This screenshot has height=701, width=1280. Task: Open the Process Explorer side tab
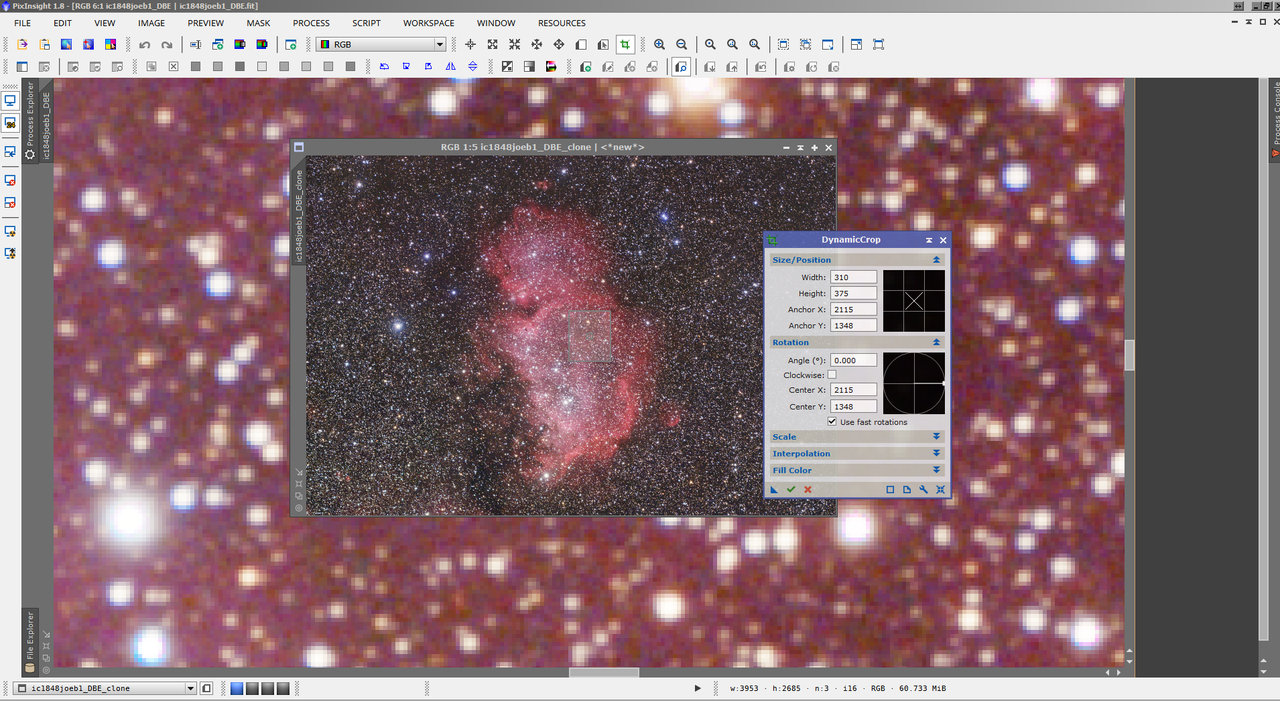(x=30, y=119)
